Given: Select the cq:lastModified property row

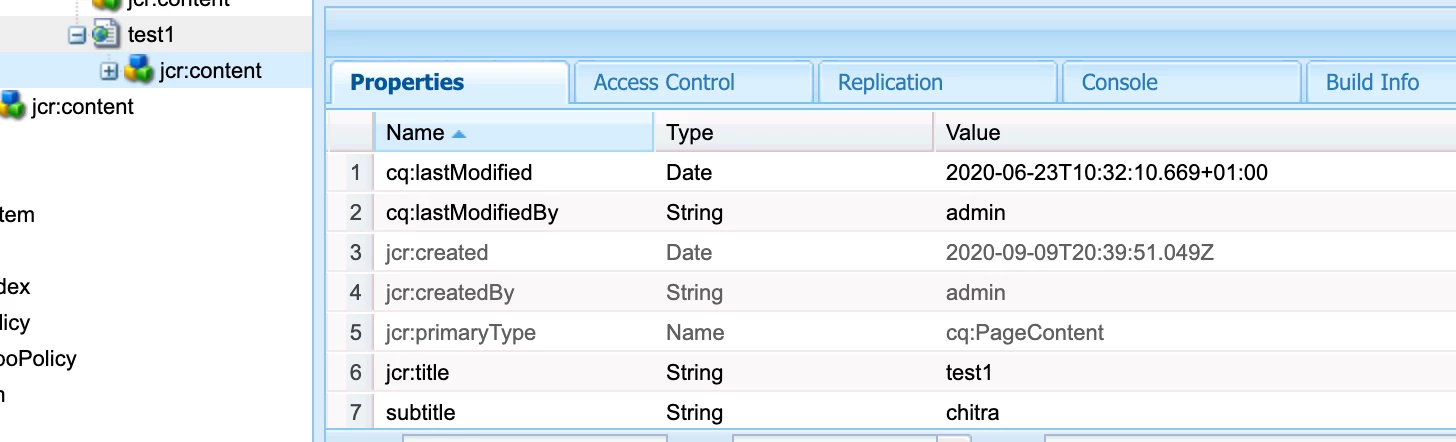Looking at the screenshot, I should [x=459, y=173].
